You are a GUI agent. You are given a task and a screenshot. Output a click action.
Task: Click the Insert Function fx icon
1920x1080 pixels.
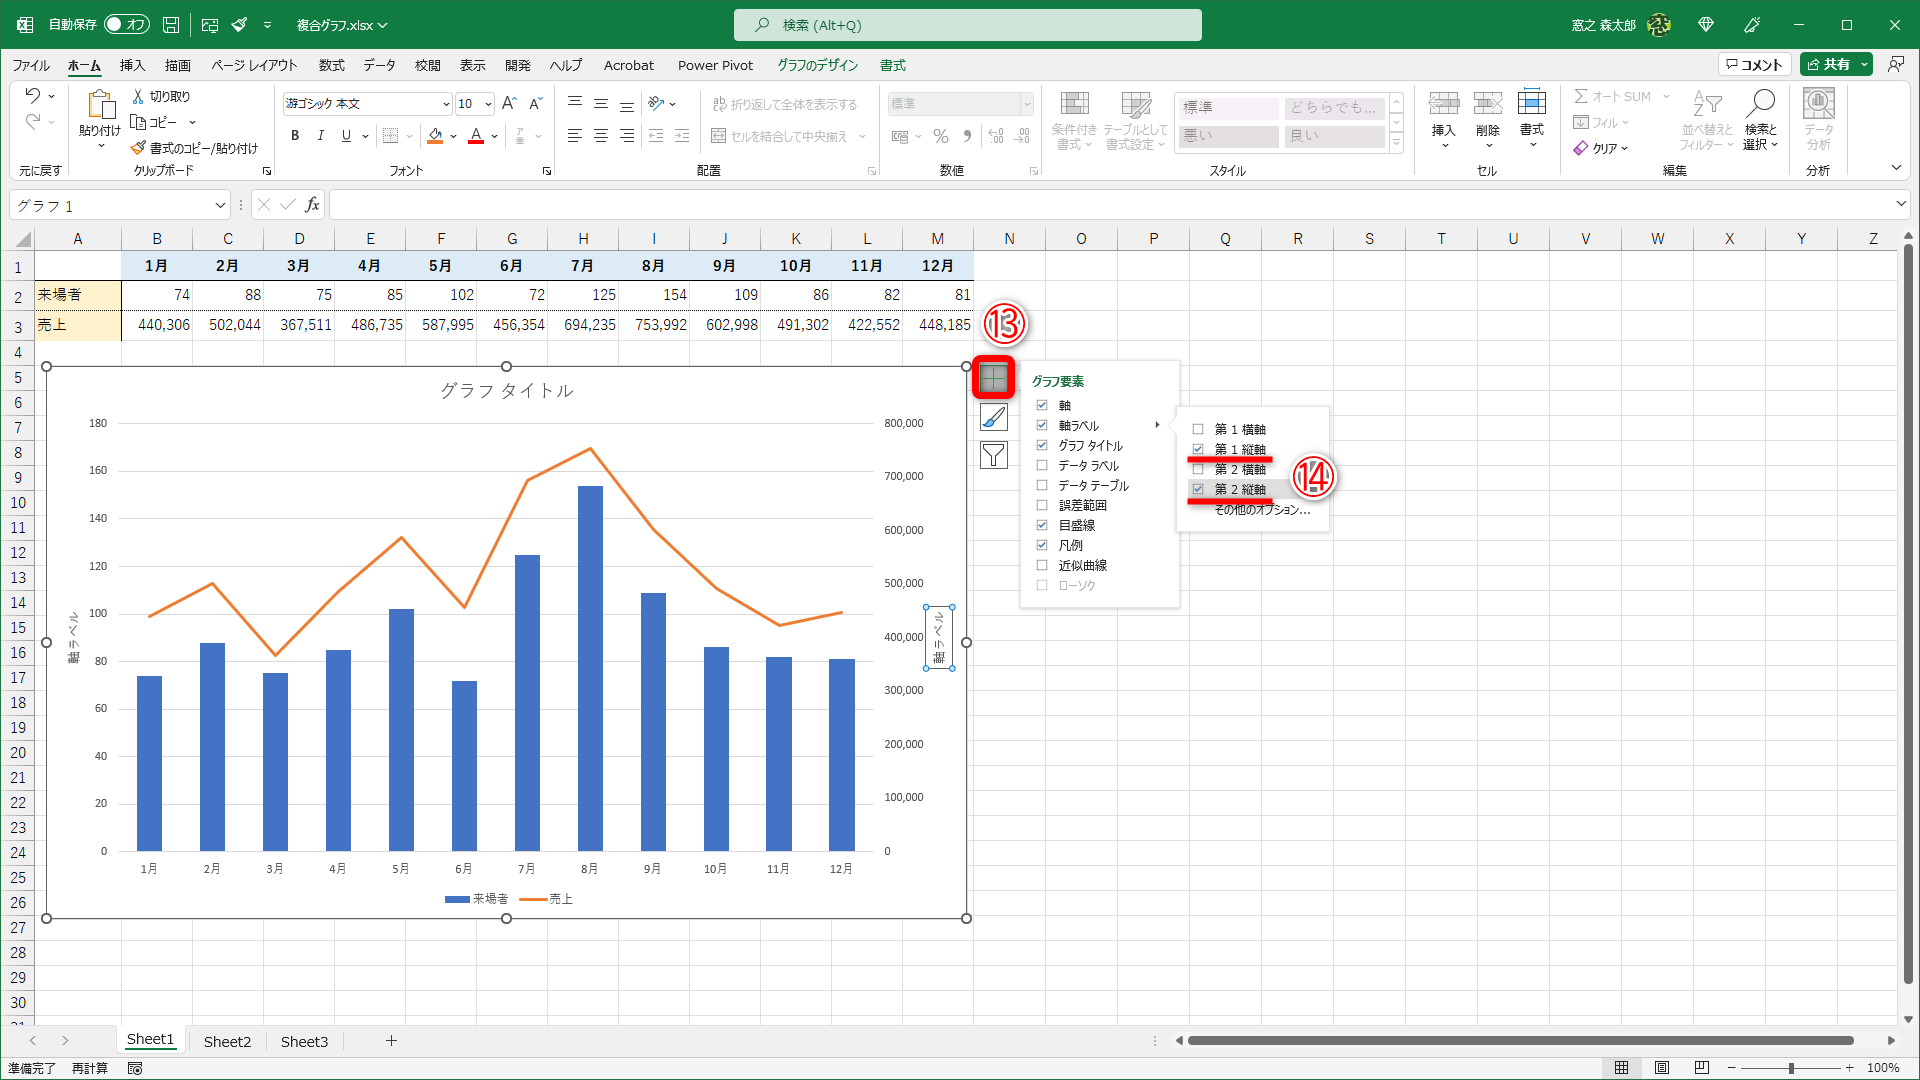pos(312,205)
